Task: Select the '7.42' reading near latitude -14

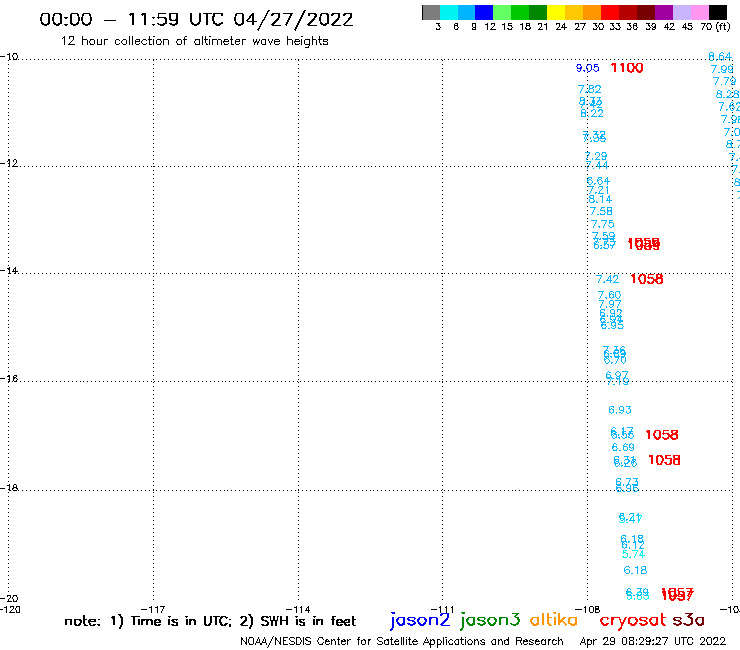Action: click(x=607, y=279)
